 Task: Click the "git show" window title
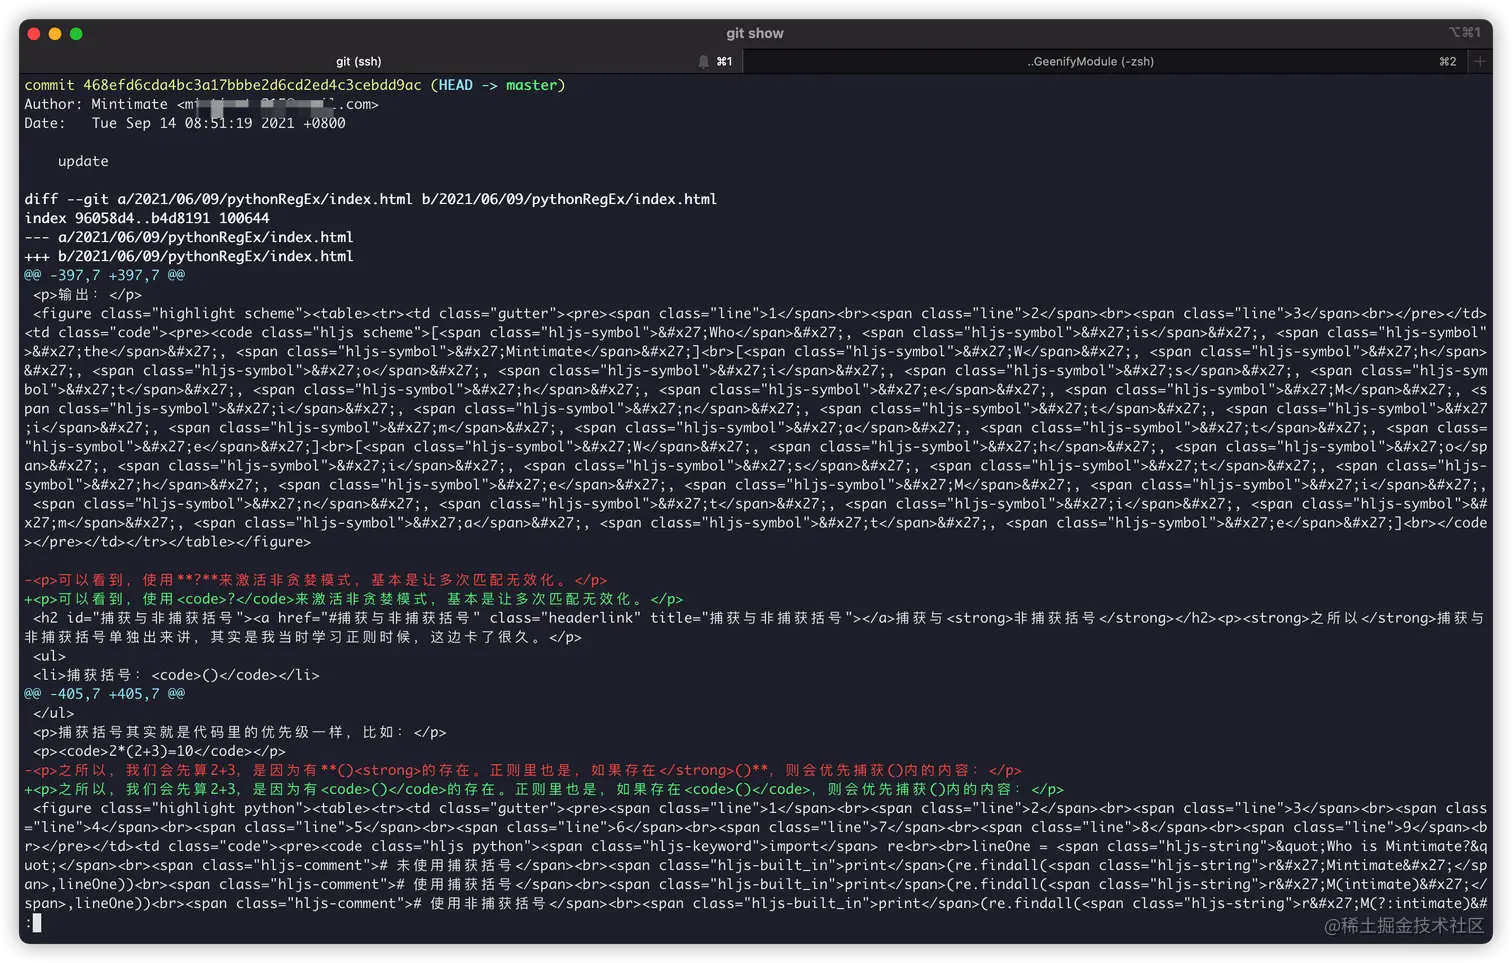click(x=755, y=33)
